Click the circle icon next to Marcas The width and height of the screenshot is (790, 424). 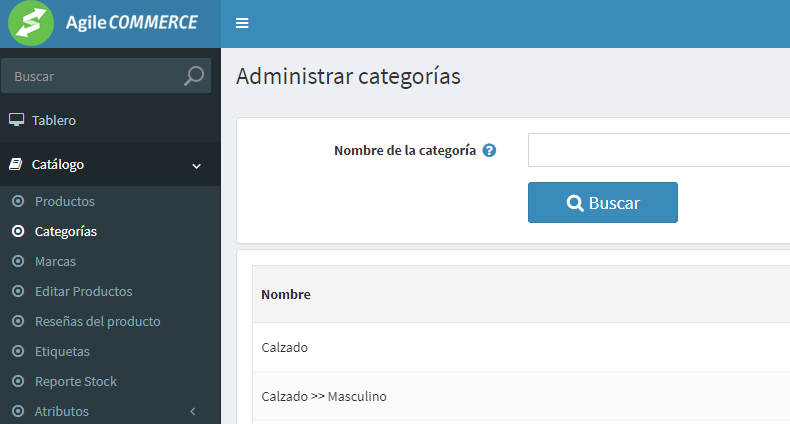tap(18, 261)
